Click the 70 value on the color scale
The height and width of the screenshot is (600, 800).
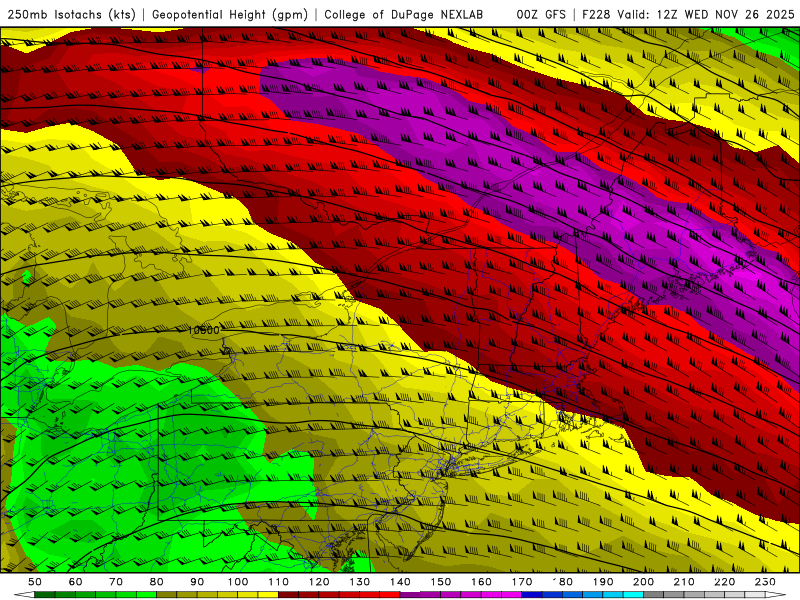tap(116, 582)
